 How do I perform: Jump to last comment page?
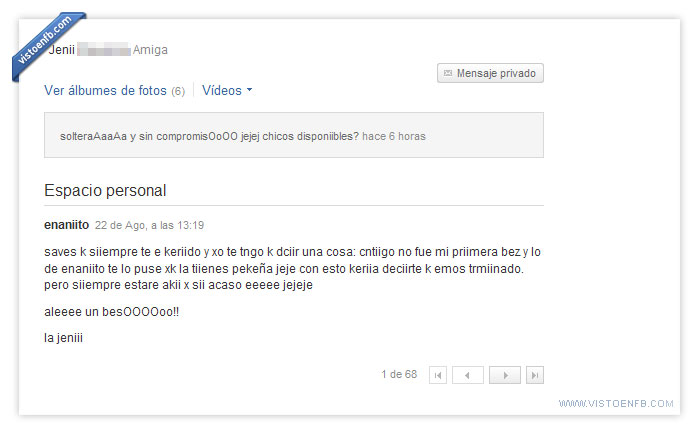pyautogui.click(x=535, y=375)
